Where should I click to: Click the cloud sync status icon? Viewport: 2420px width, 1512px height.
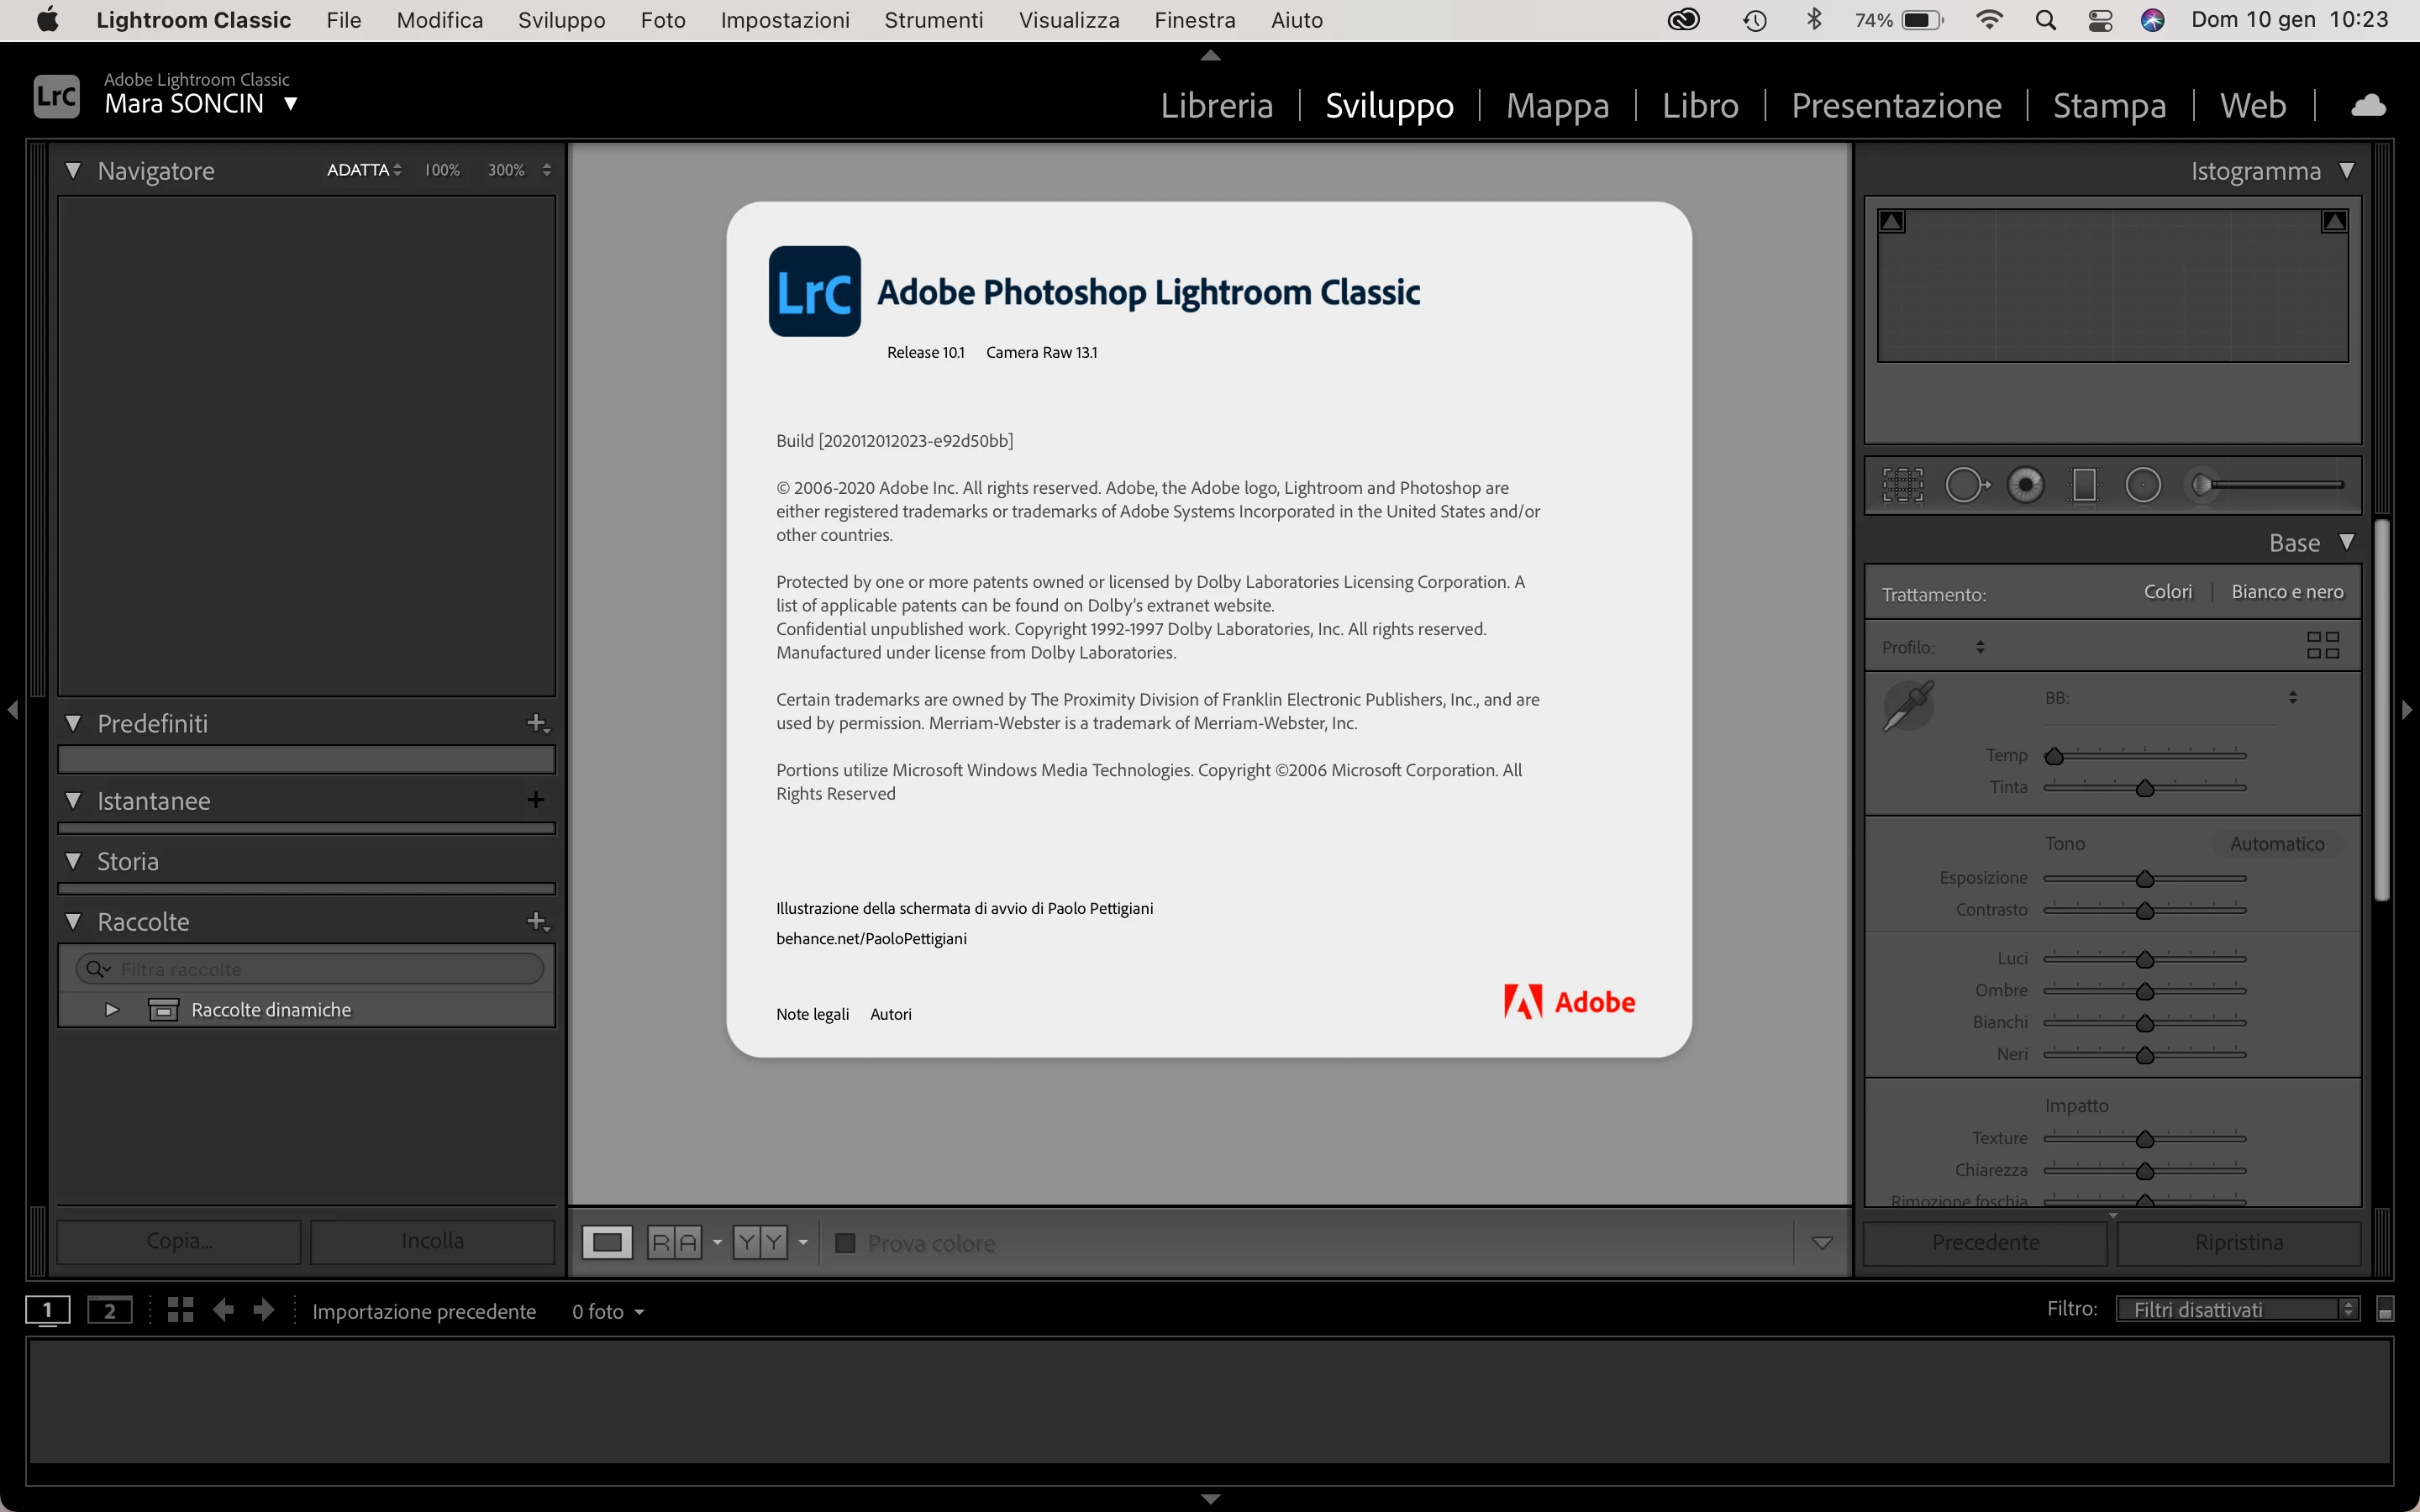2368,106
